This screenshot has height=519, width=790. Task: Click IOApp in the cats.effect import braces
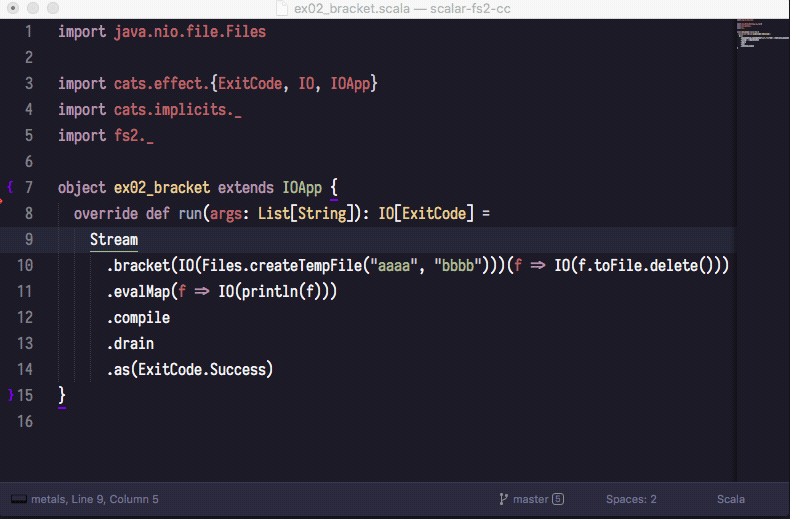pyautogui.click(x=350, y=83)
